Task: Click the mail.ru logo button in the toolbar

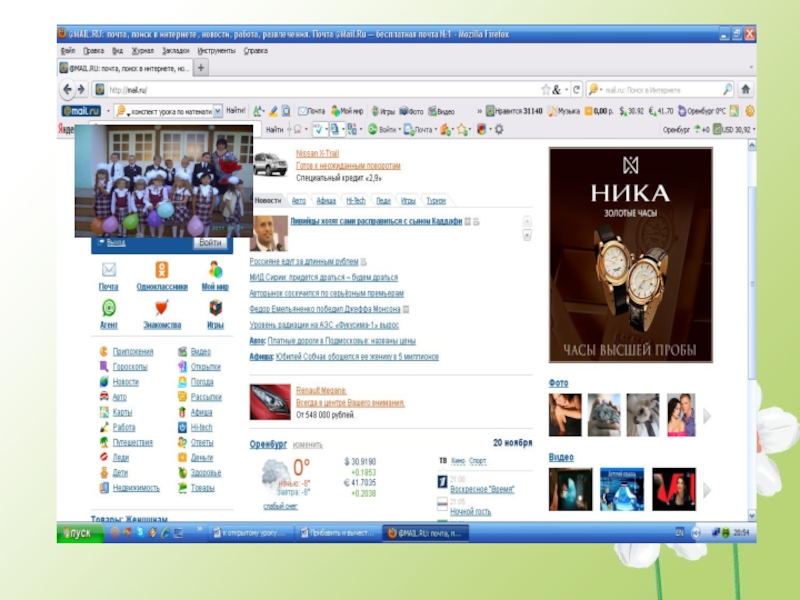Action: coord(81,111)
